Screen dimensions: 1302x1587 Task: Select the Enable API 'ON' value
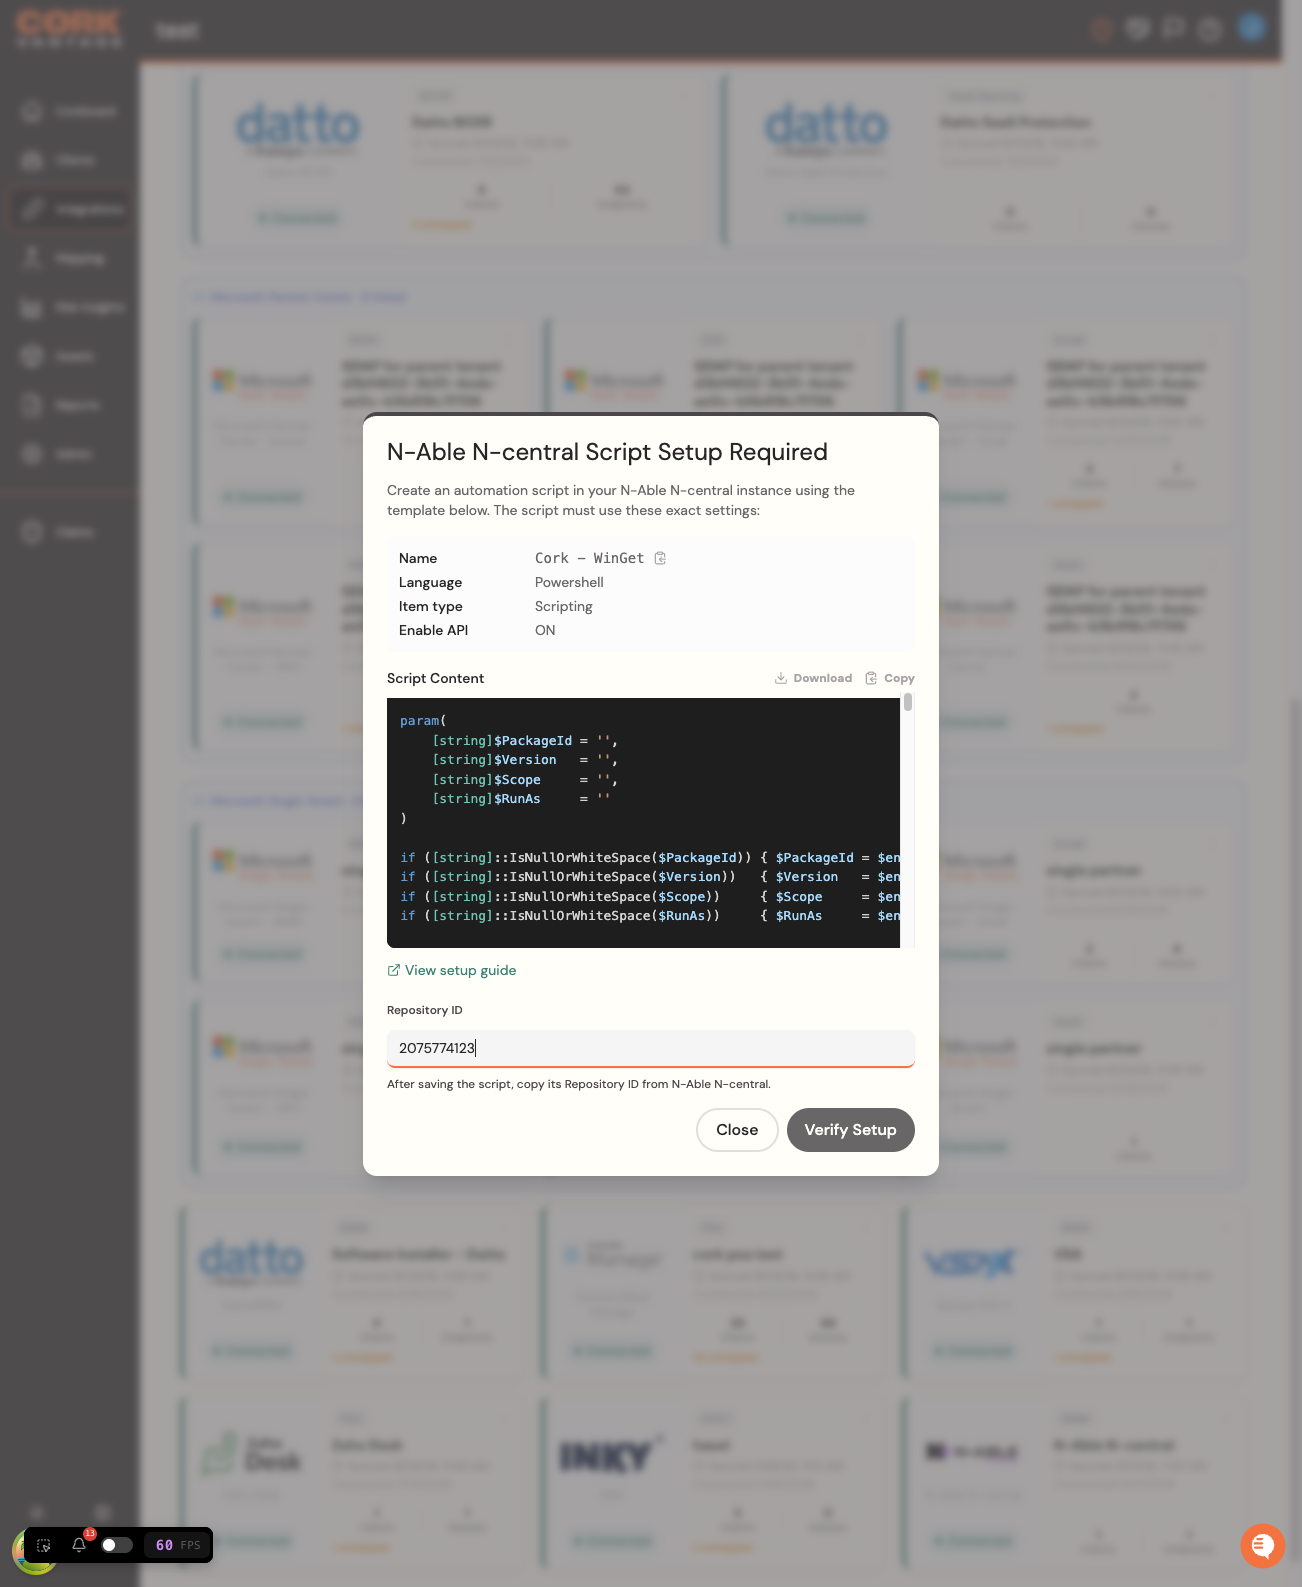545,630
